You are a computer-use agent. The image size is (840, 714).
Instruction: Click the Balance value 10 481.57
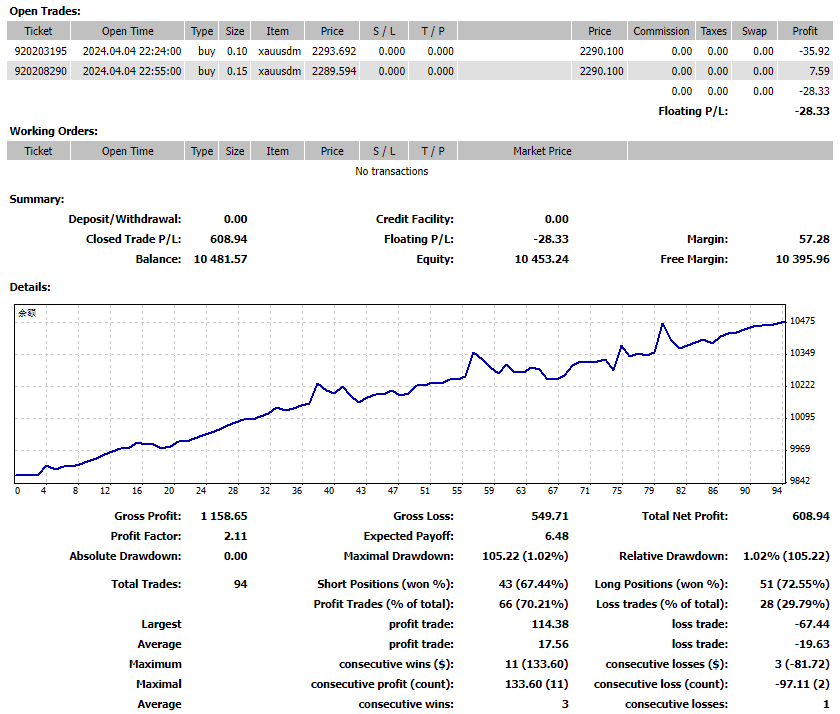click(220, 259)
